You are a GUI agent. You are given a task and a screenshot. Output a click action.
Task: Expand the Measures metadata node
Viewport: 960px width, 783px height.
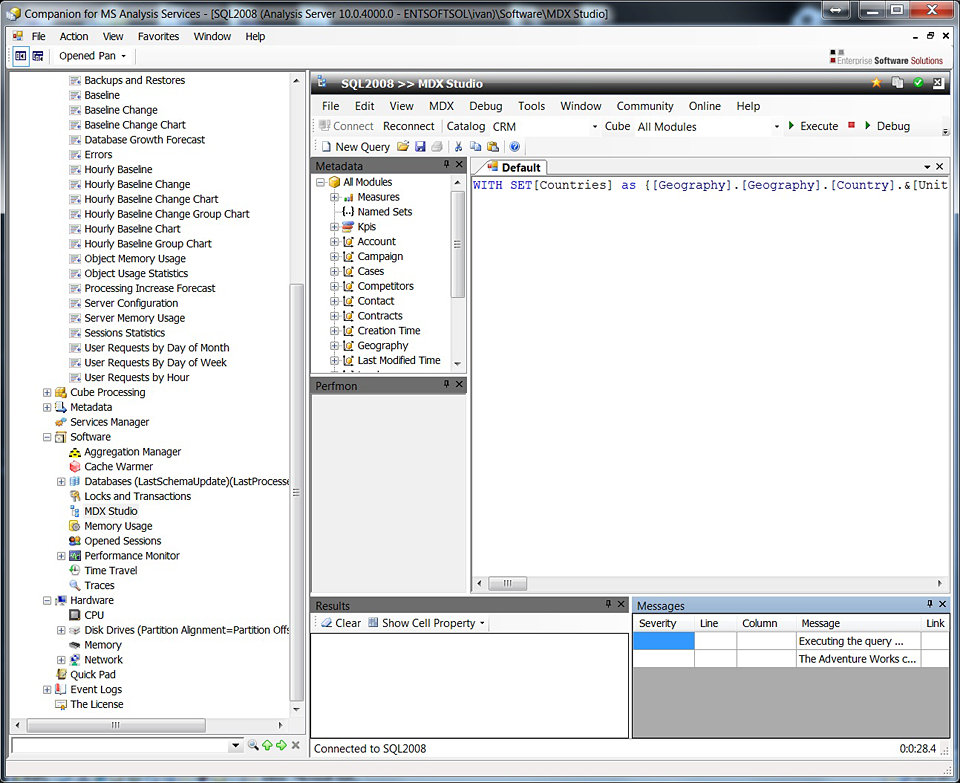click(x=334, y=197)
